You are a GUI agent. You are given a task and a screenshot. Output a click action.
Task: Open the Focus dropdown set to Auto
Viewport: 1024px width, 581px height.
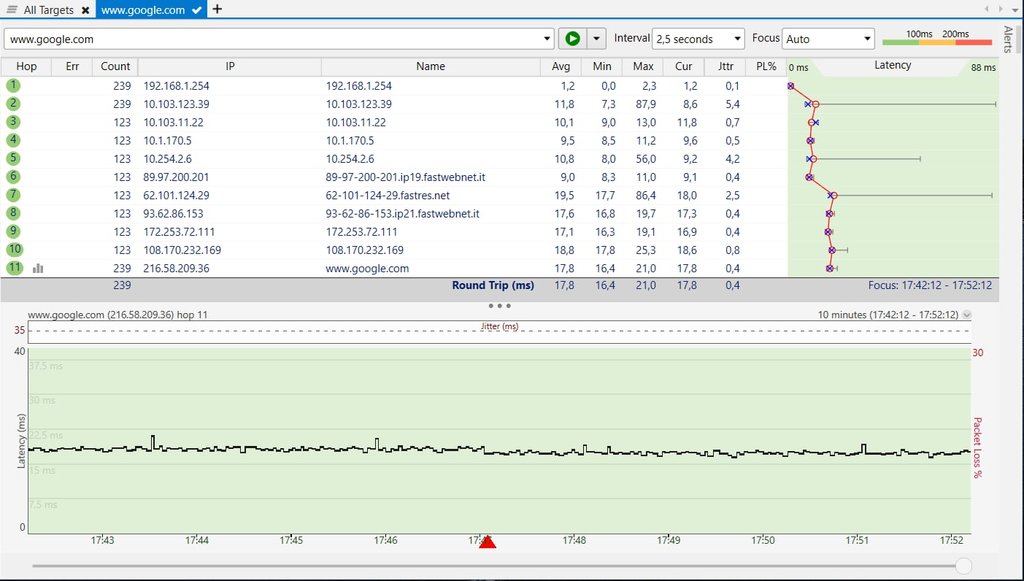pyautogui.click(x=828, y=39)
